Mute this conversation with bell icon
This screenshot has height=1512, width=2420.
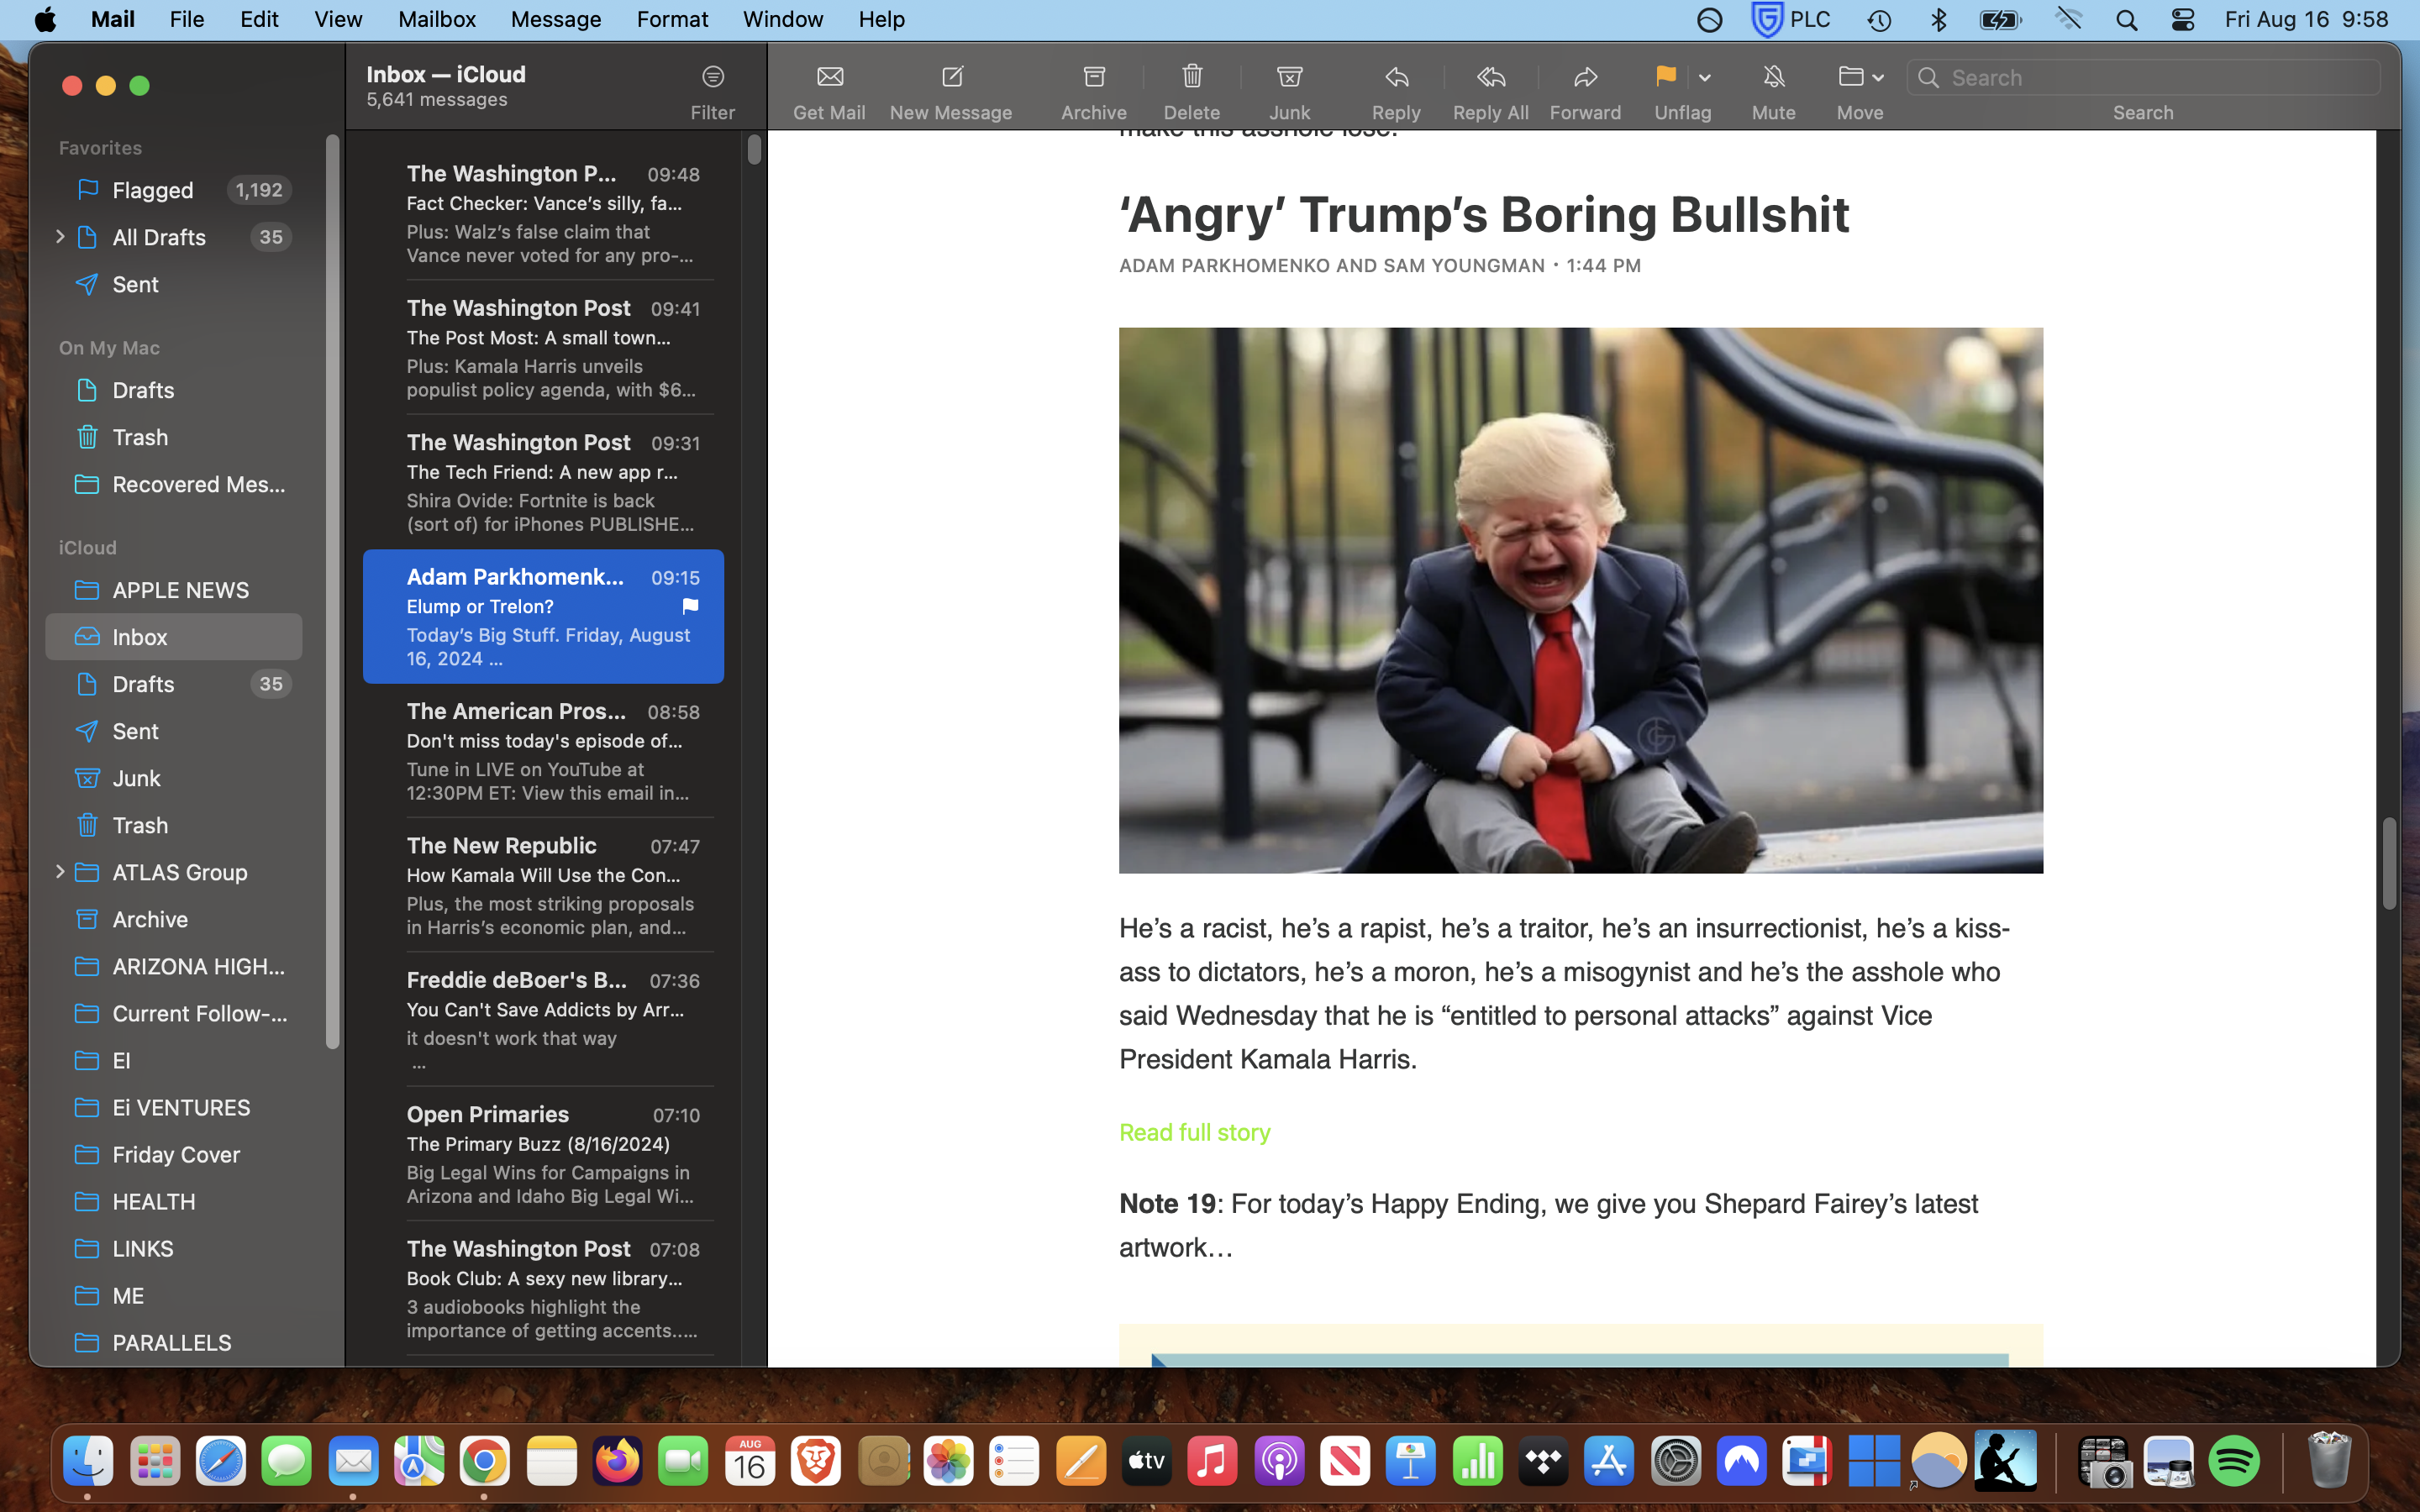(1773, 77)
